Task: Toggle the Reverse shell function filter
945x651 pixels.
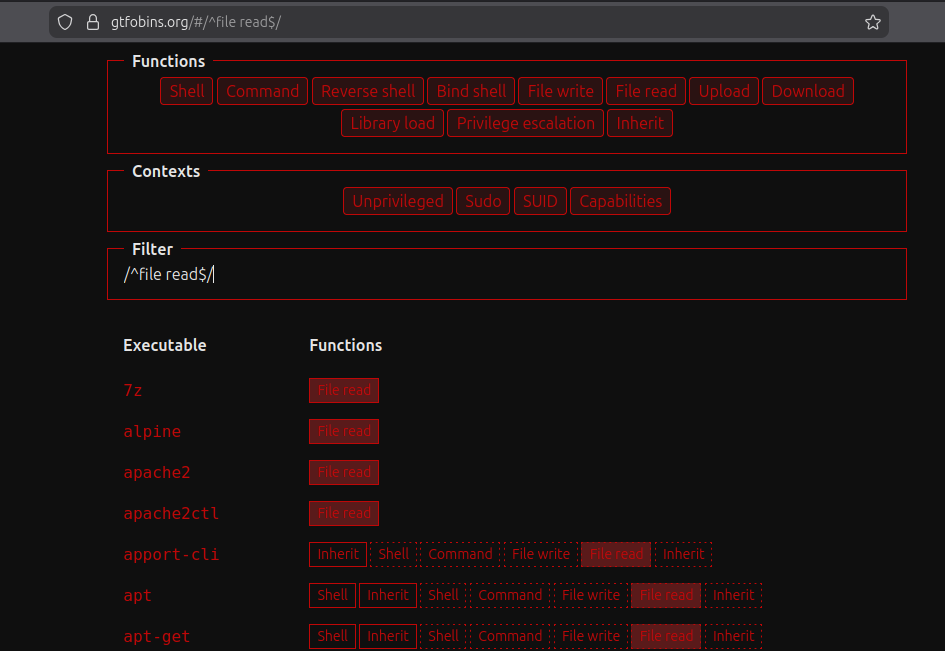Action: 368,91
